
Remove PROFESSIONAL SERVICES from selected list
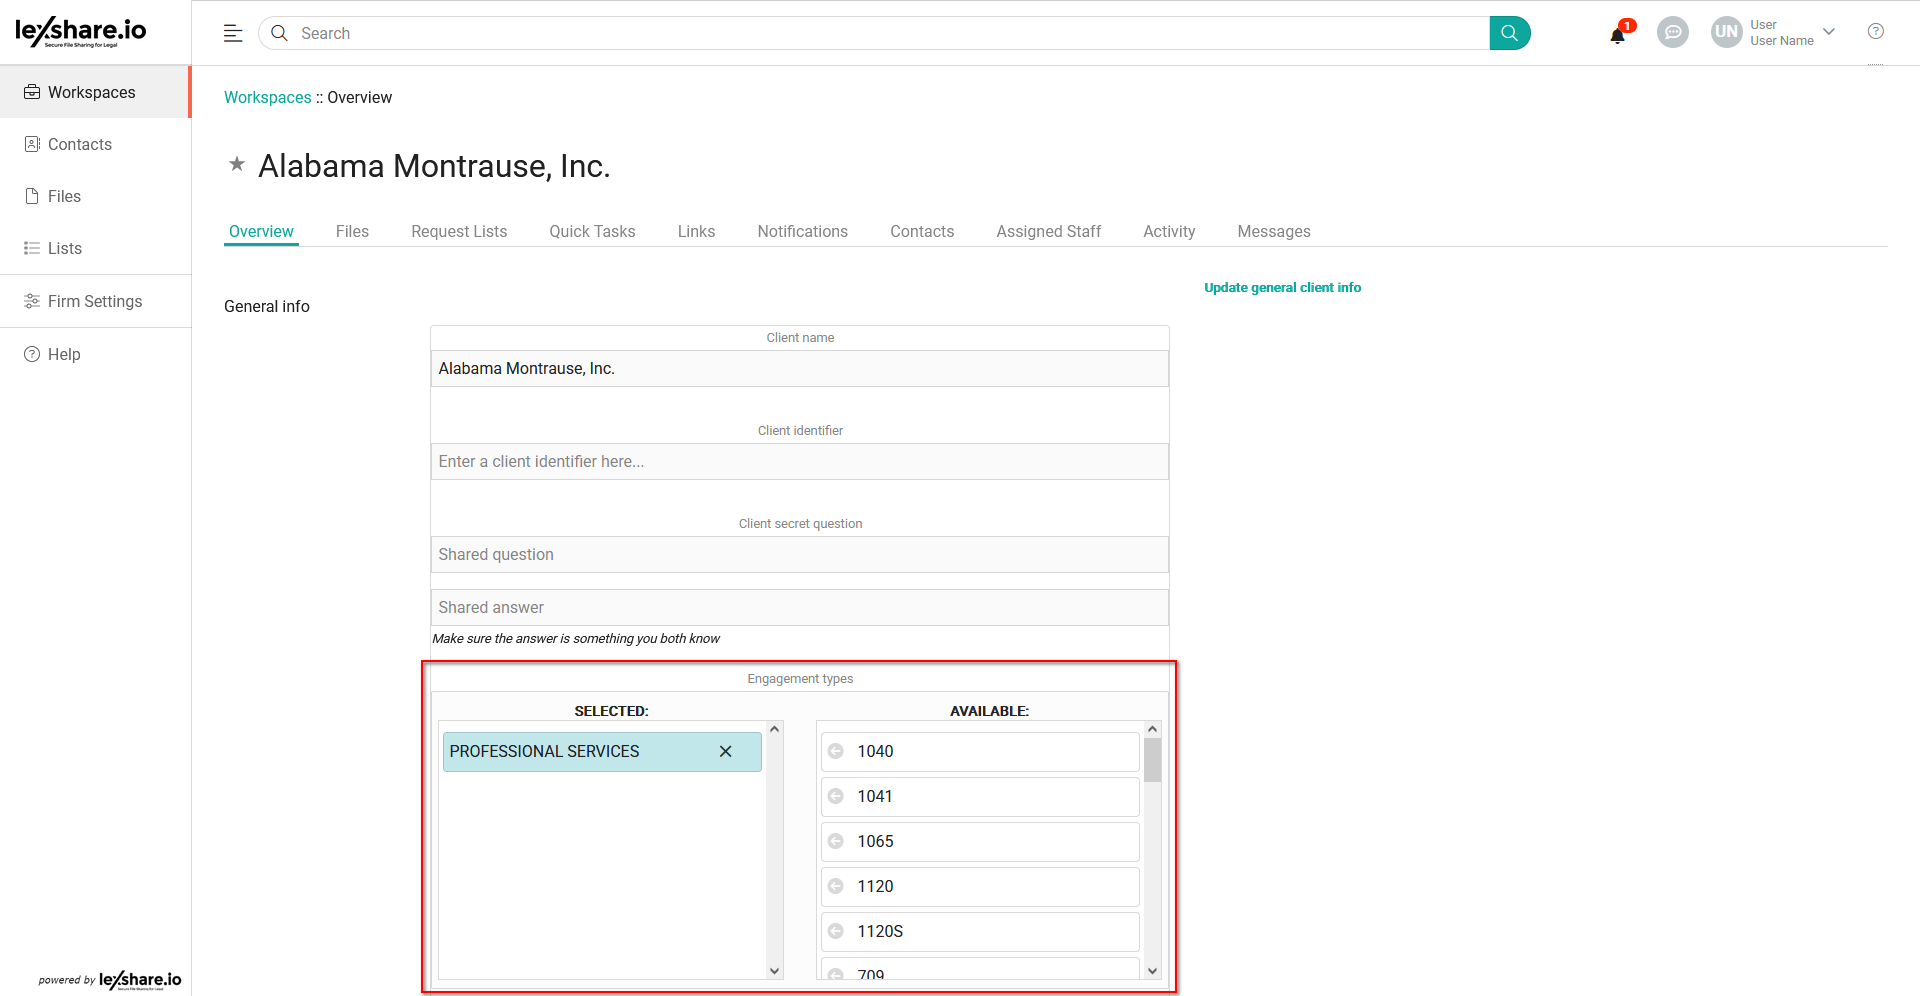pos(725,752)
